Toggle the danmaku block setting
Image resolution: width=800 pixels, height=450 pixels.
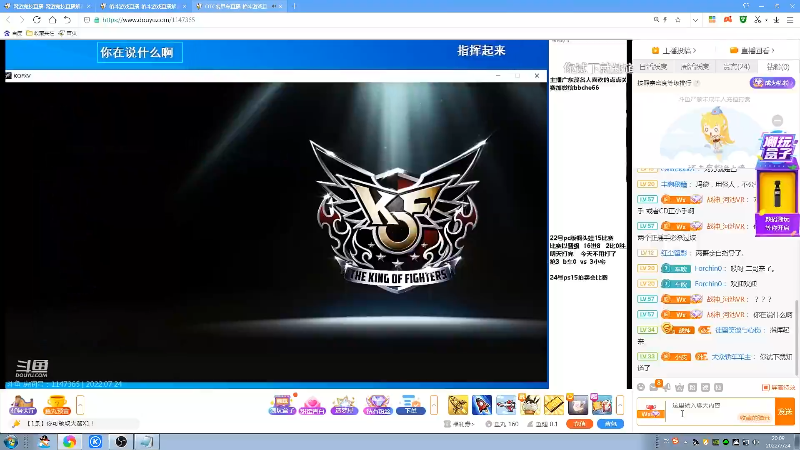tap(779, 388)
